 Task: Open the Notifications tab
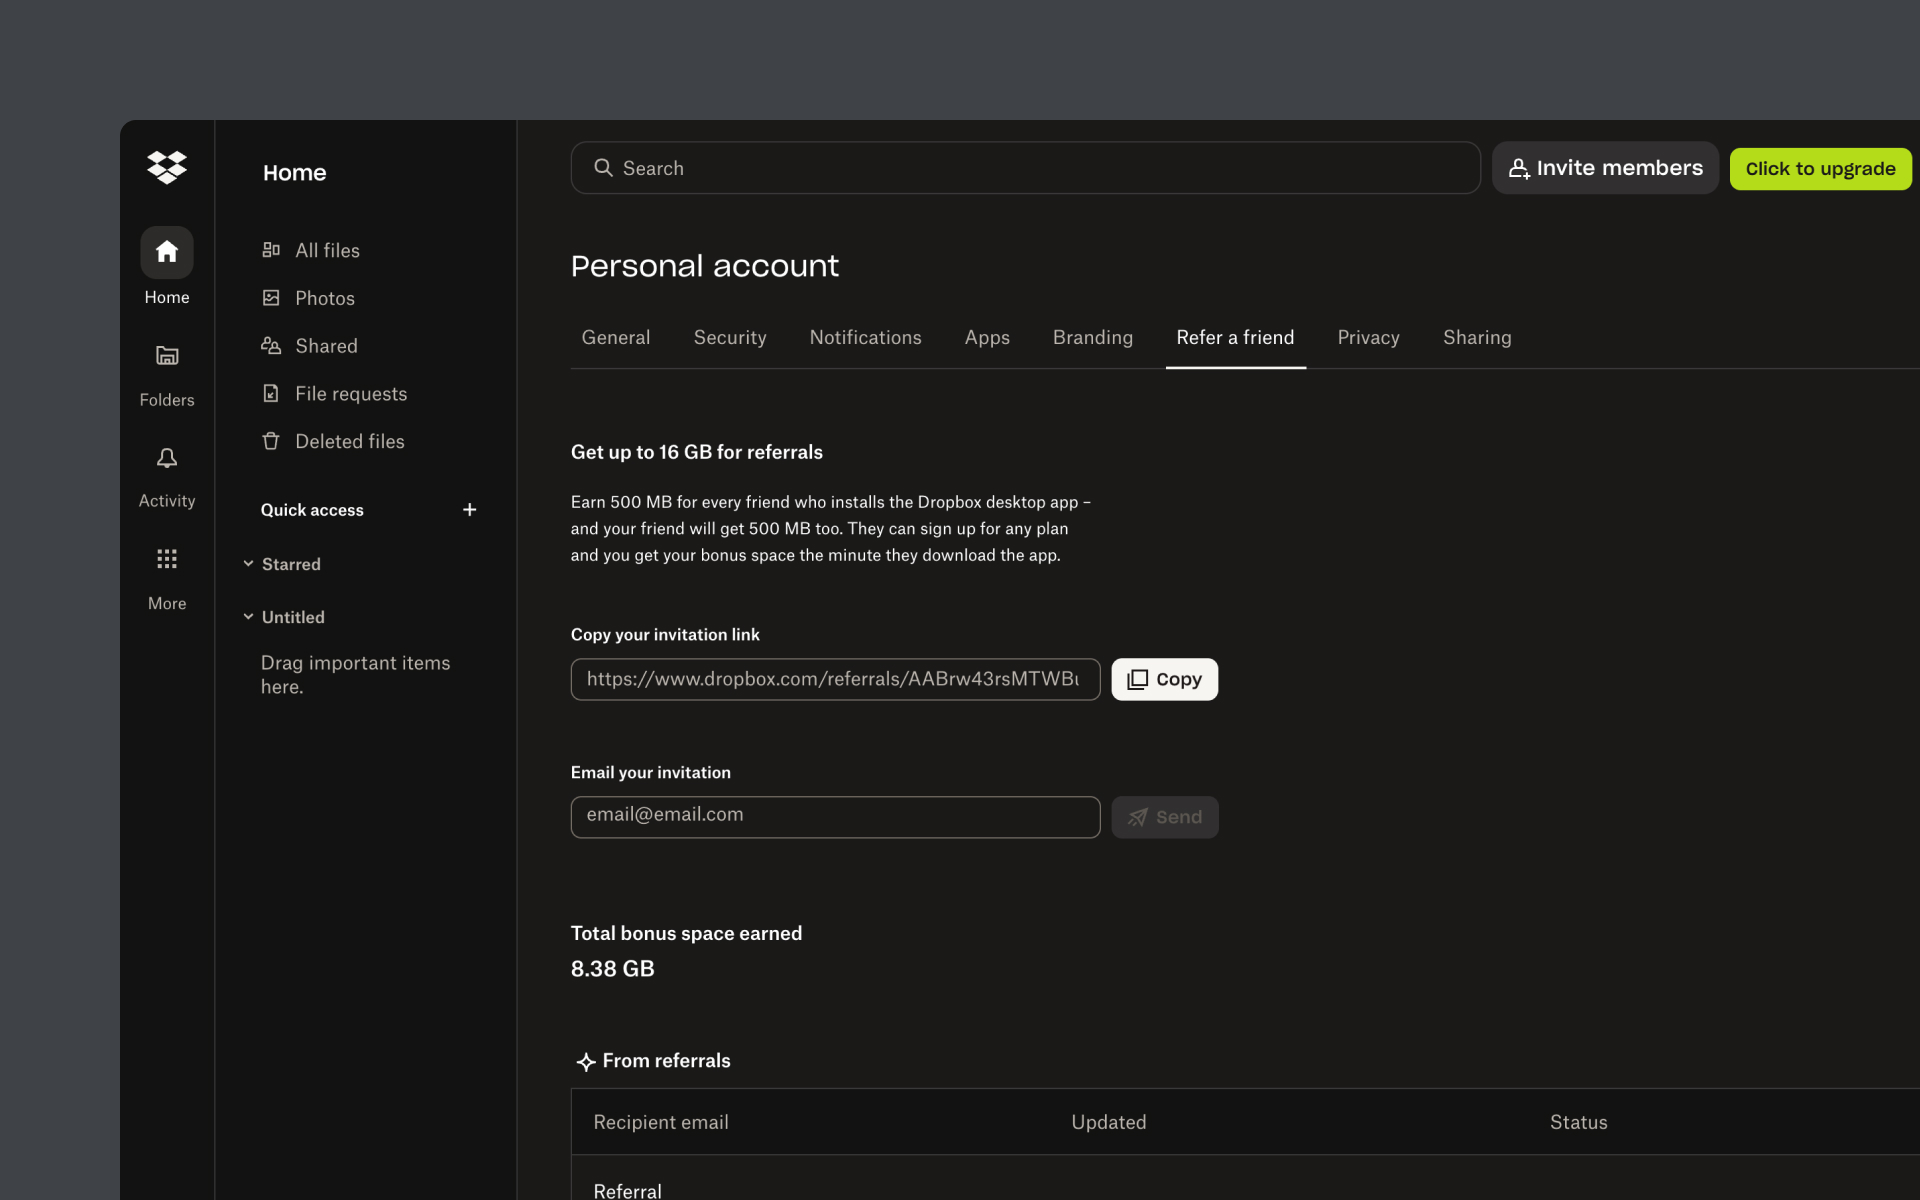point(865,337)
